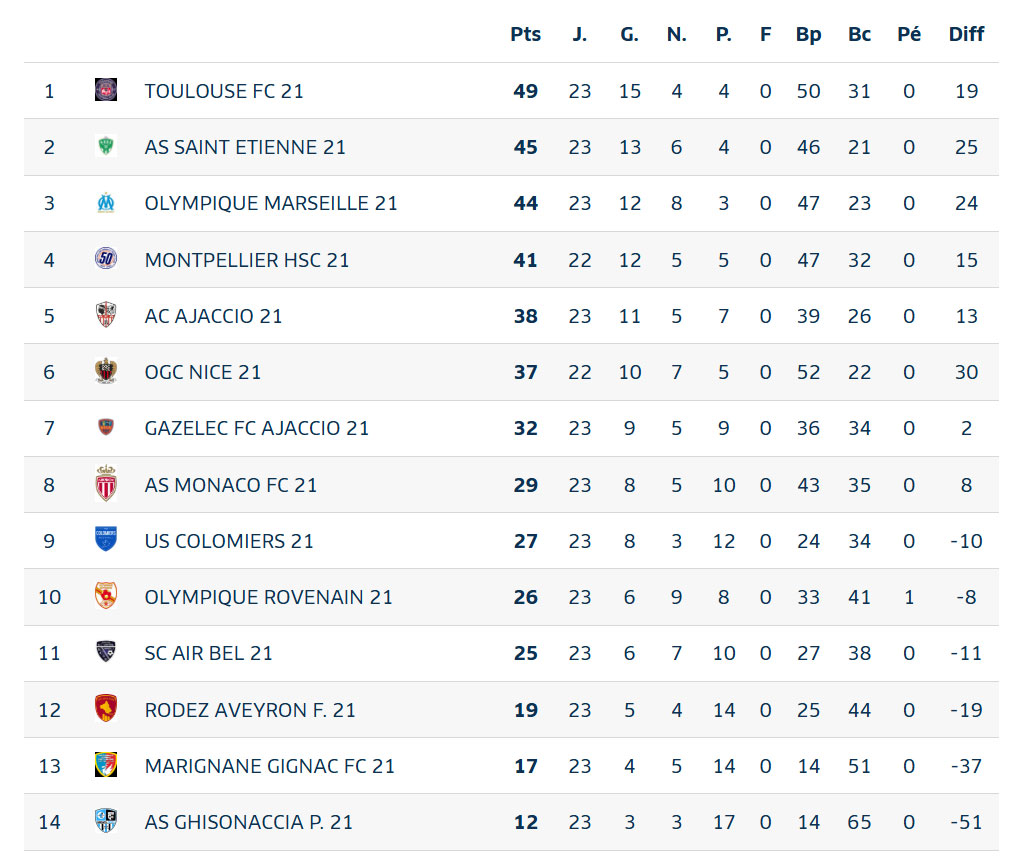Select the GAZELEC FC AJACCIO 21 name

257,428
